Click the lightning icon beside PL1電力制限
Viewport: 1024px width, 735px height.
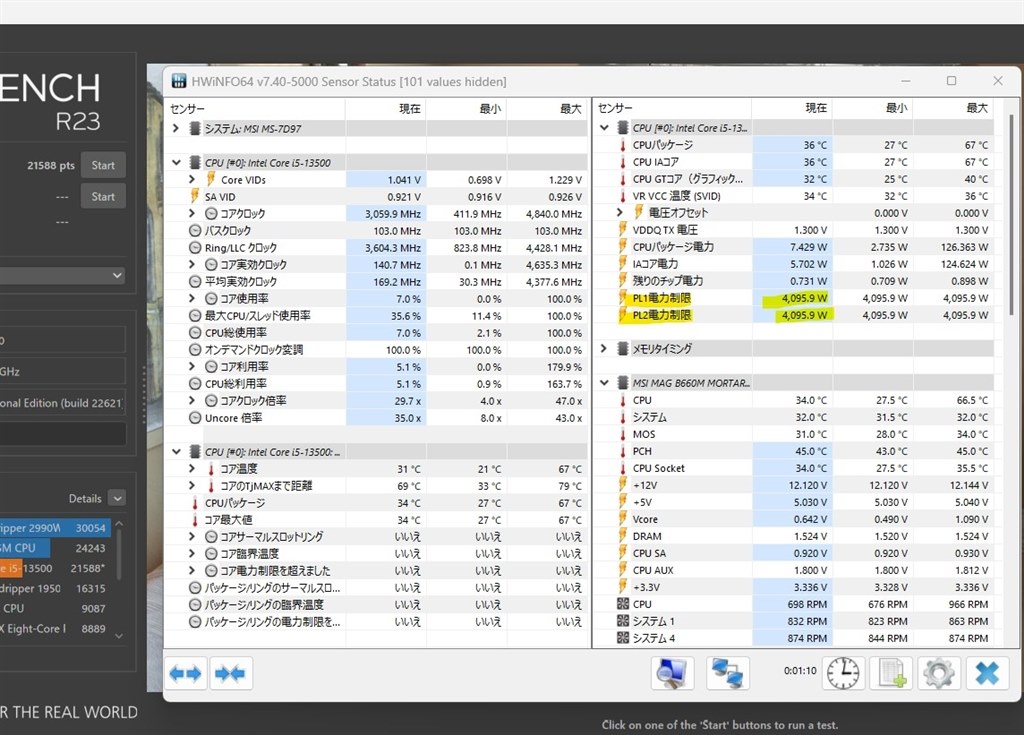tap(622, 298)
